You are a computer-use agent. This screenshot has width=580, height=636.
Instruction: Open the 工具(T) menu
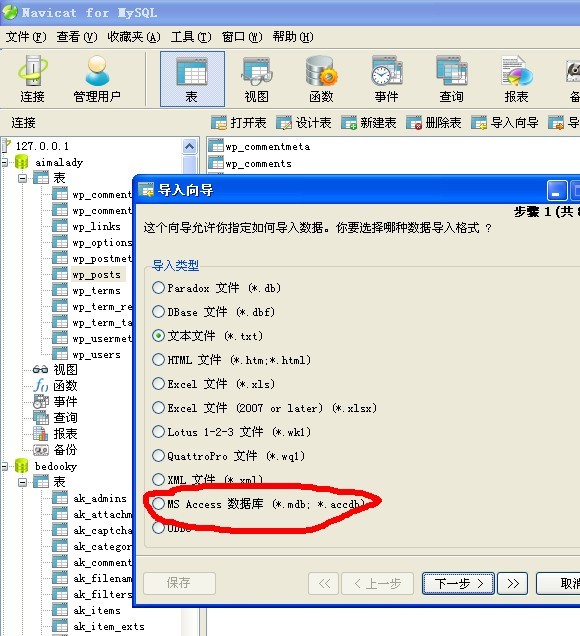coord(191,37)
